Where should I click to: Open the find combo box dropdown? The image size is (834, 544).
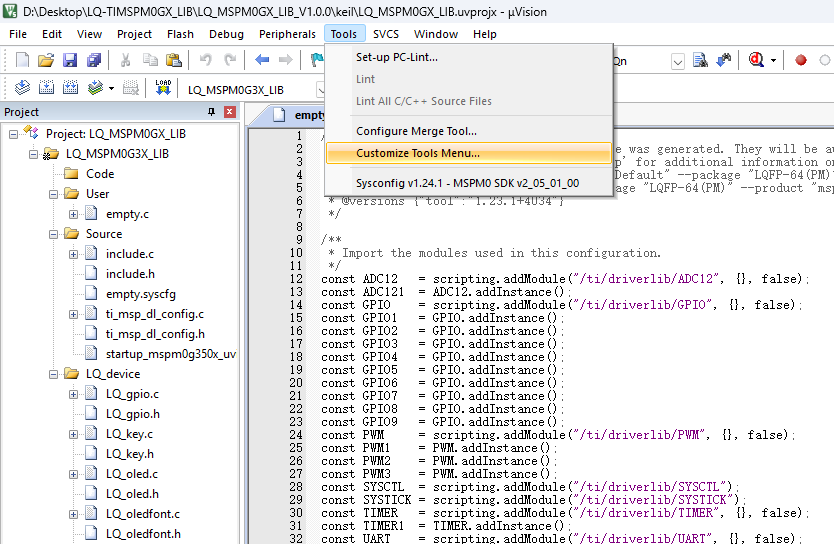click(677, 61)
